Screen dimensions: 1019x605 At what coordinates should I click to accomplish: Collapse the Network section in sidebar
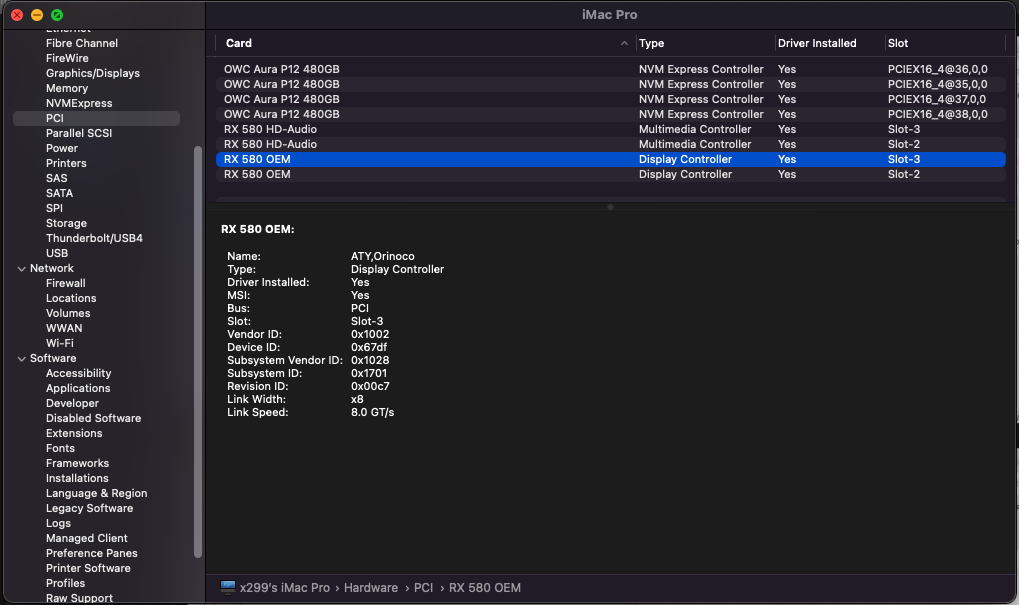[21, 268]
